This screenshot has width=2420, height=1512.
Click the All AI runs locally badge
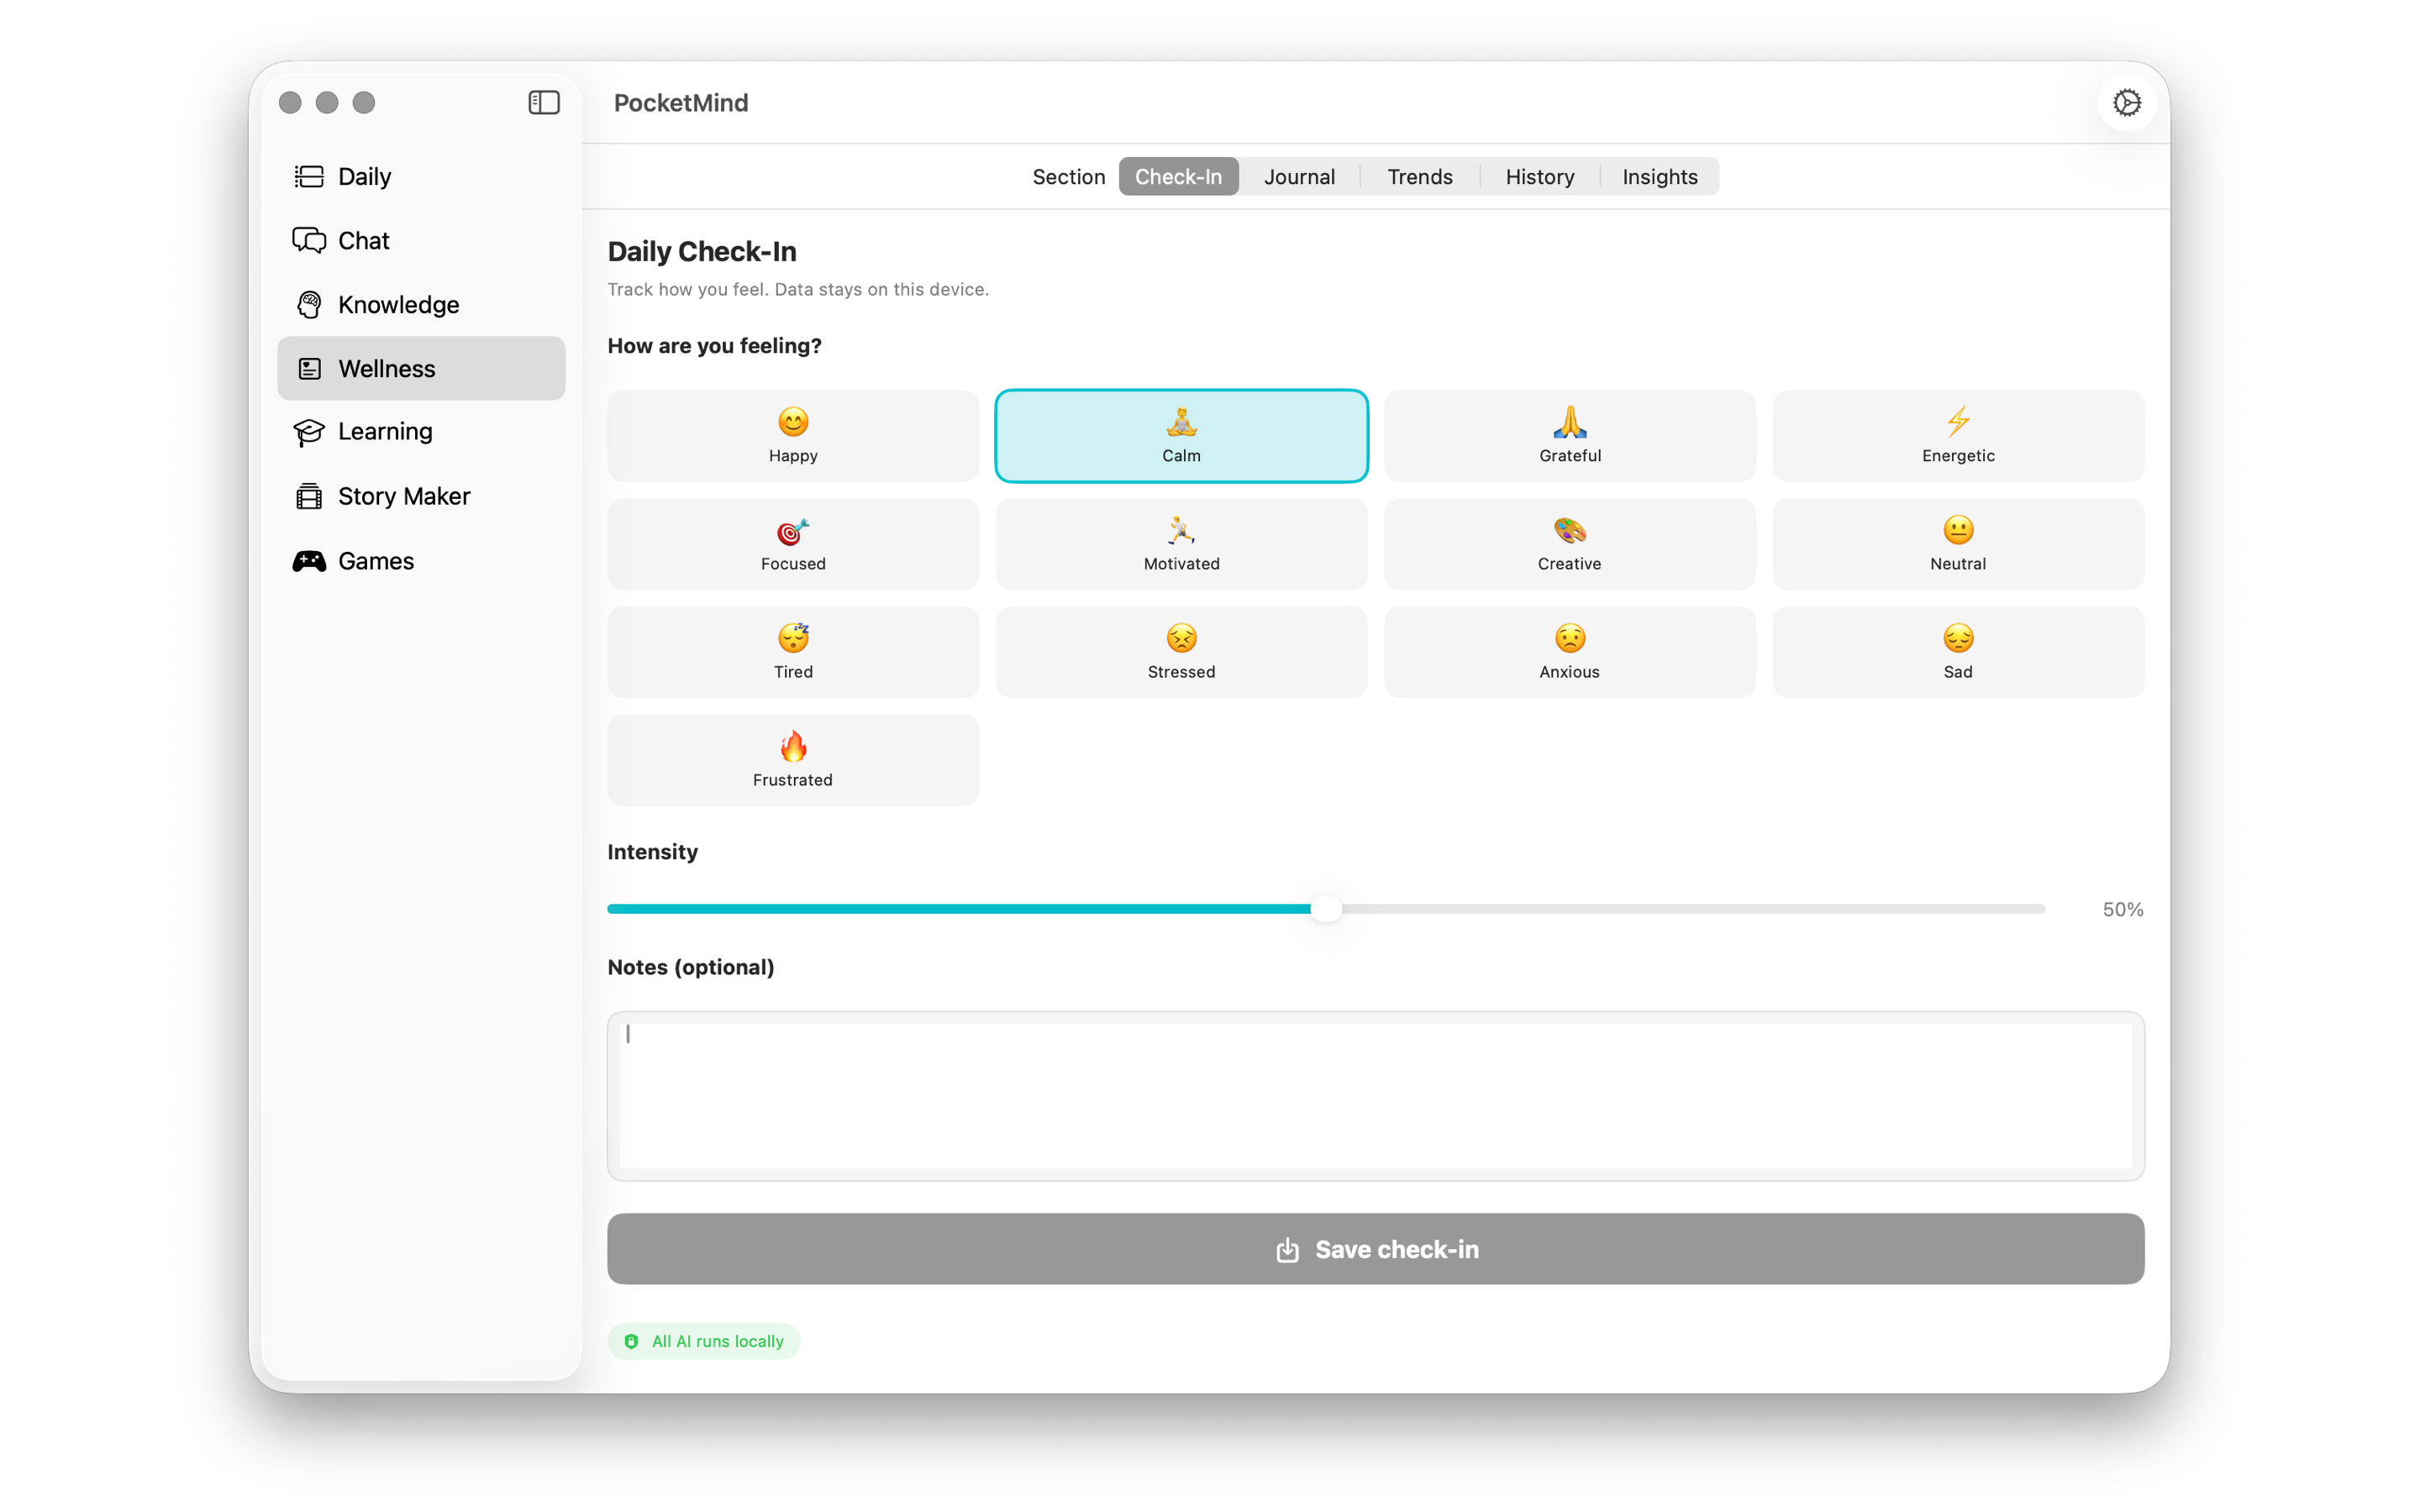coord(704,1341)
